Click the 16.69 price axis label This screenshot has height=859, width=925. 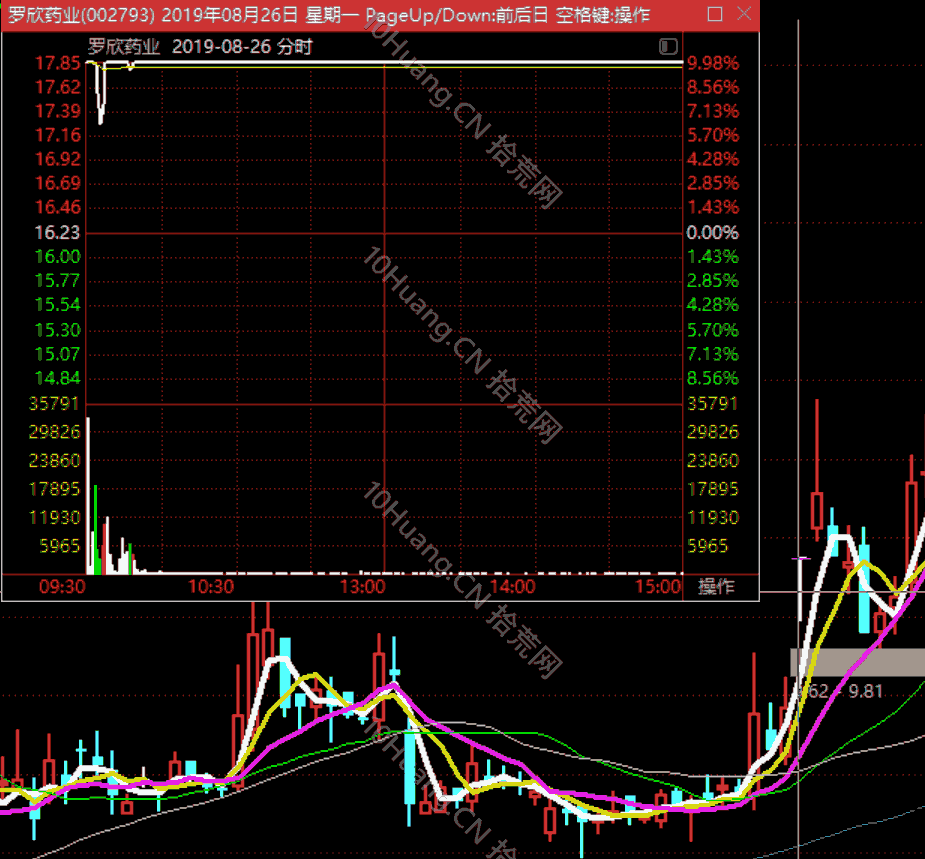[58, 183]
